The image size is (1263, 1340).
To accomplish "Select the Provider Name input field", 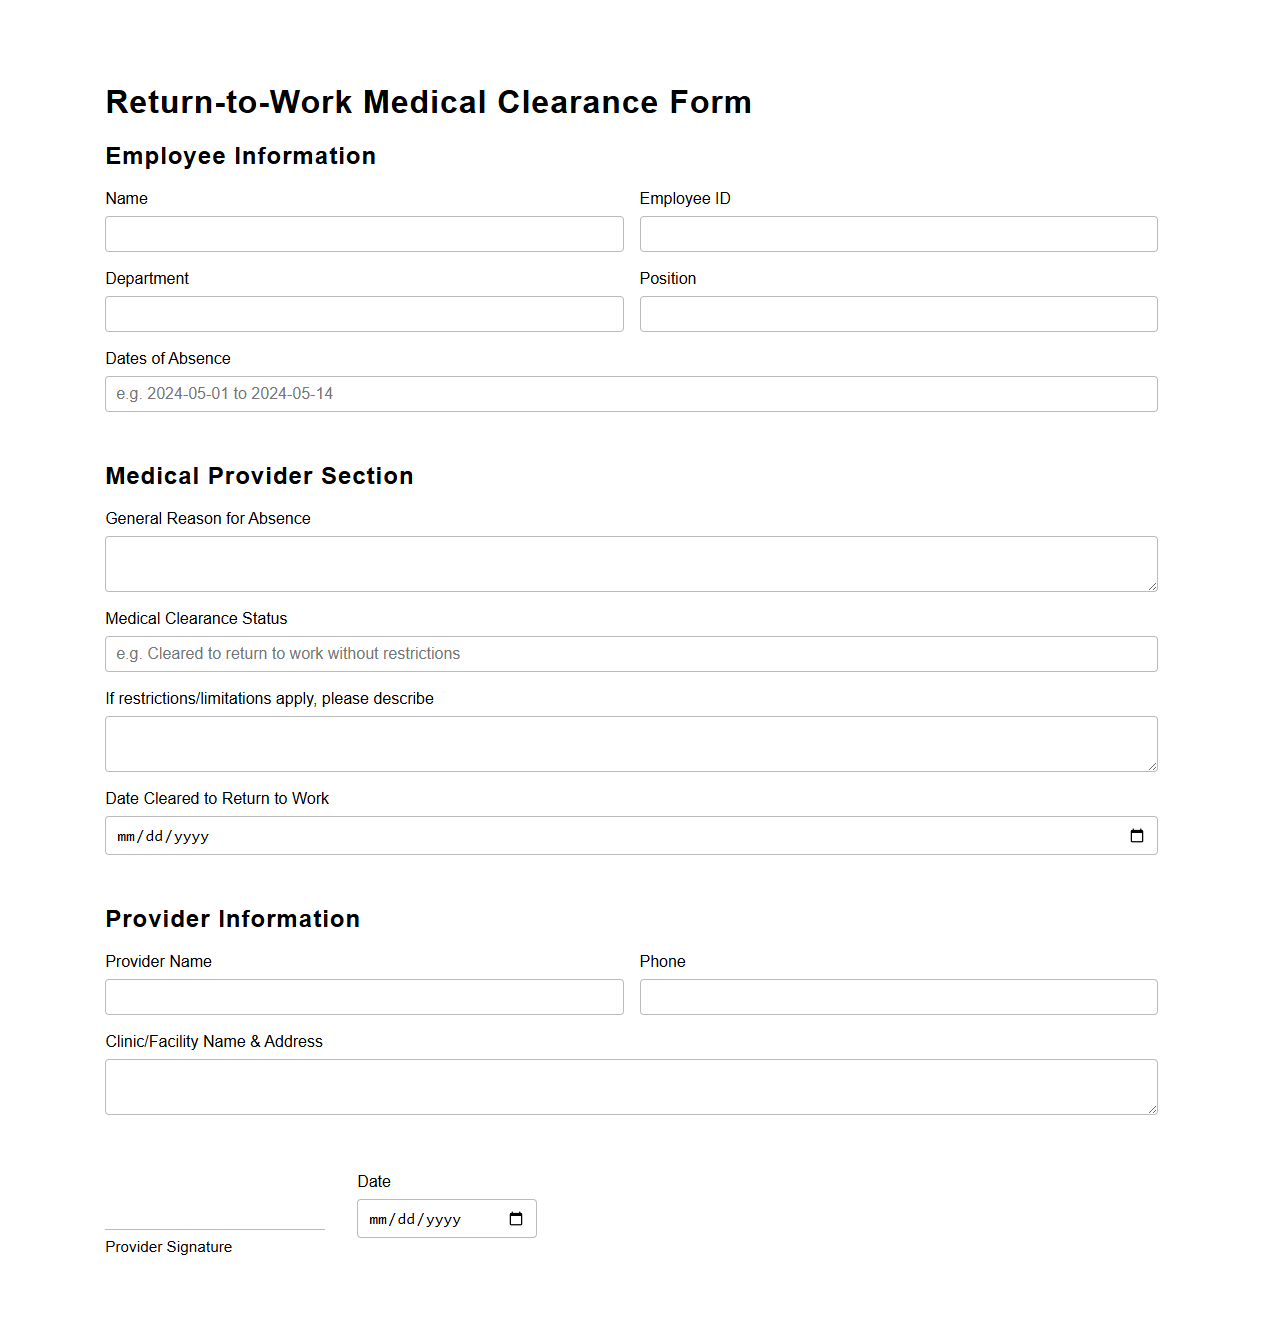I will click(364, 996).
